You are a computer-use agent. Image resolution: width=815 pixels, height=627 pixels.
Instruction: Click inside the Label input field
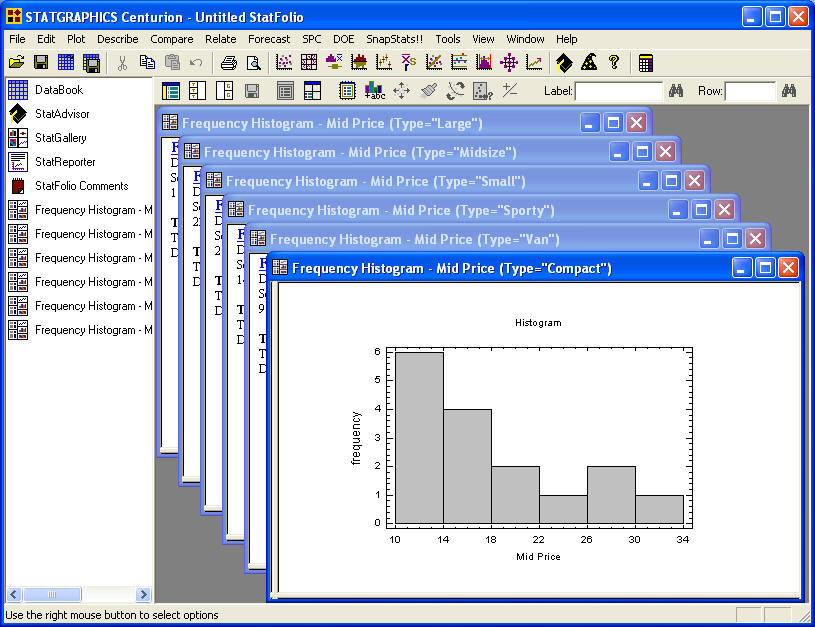click(619, 91)
